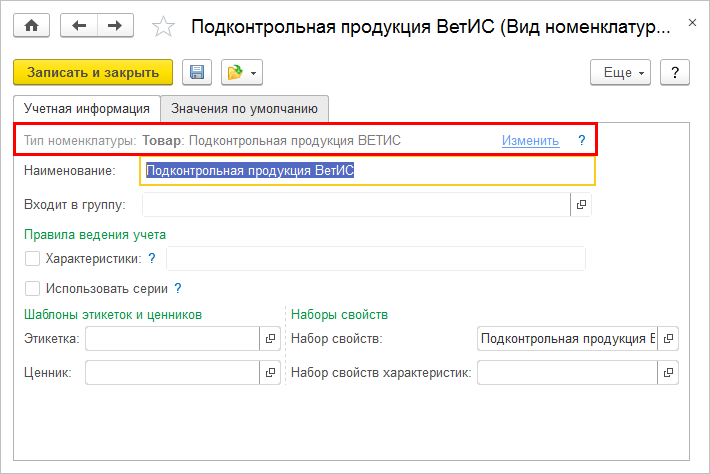
Task: Open help with the '?' button
Action: point(675,72)
